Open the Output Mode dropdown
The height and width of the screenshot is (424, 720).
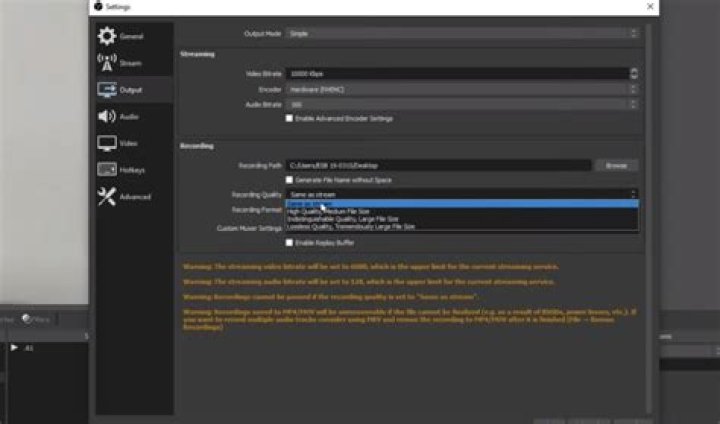pyautogui.click(x=462, y=34)
